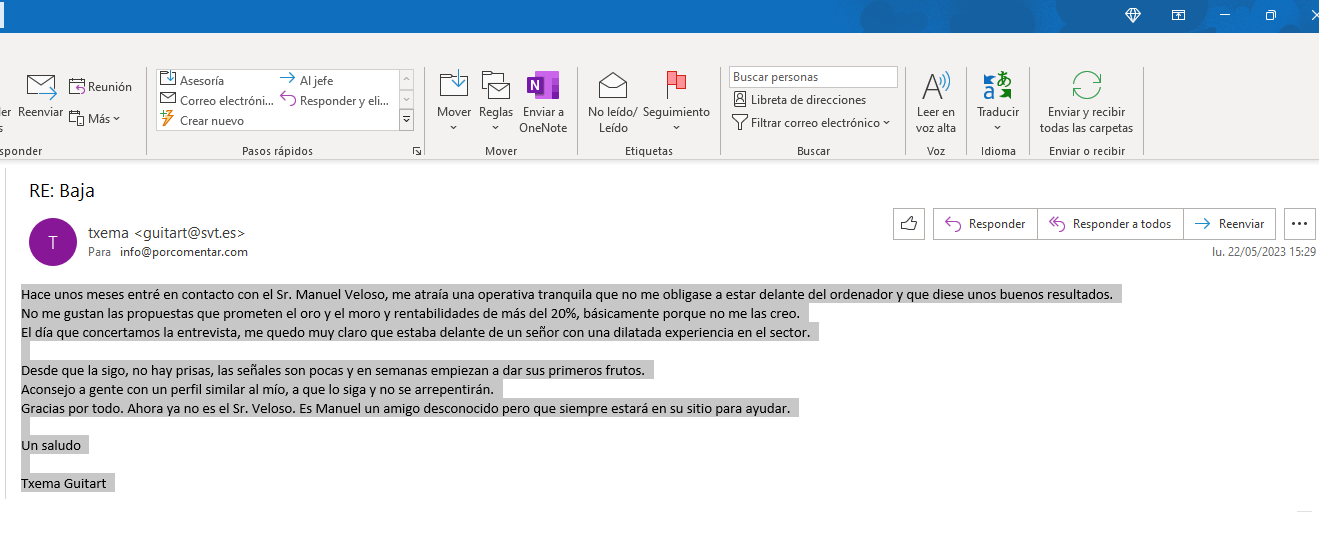Click the RE: Baja subject line
1320x536 pixels.
(x=62, y=191)
